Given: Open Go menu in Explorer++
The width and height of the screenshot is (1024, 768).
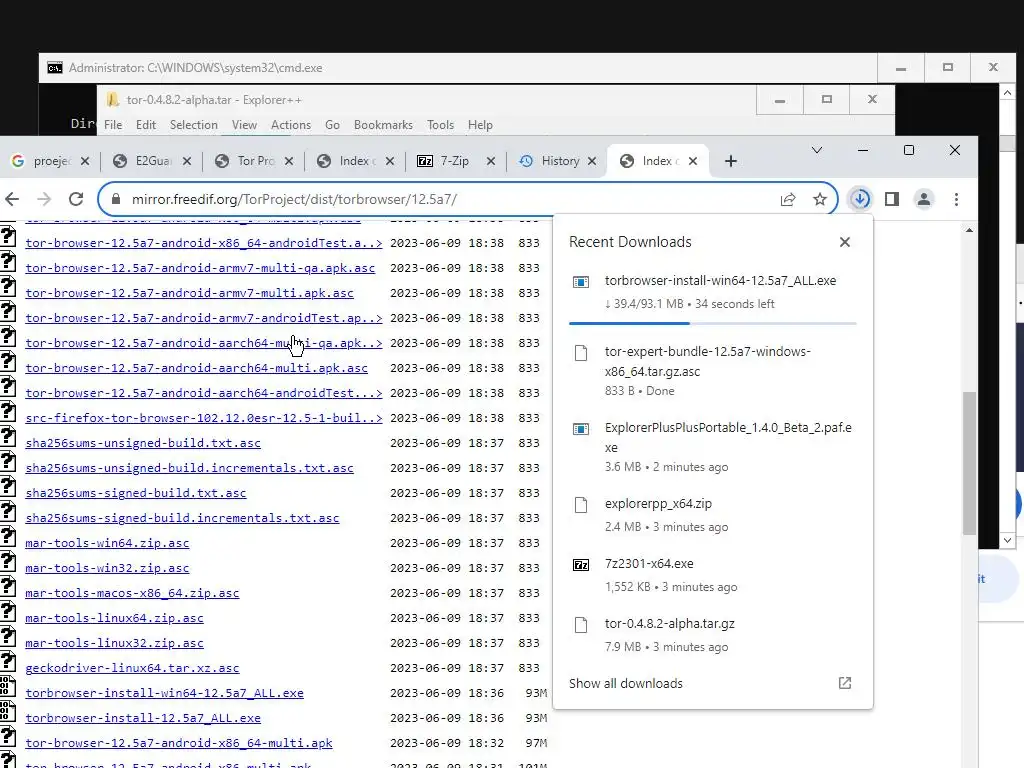Looking at the screenshot, I should [x=332, y=125].
